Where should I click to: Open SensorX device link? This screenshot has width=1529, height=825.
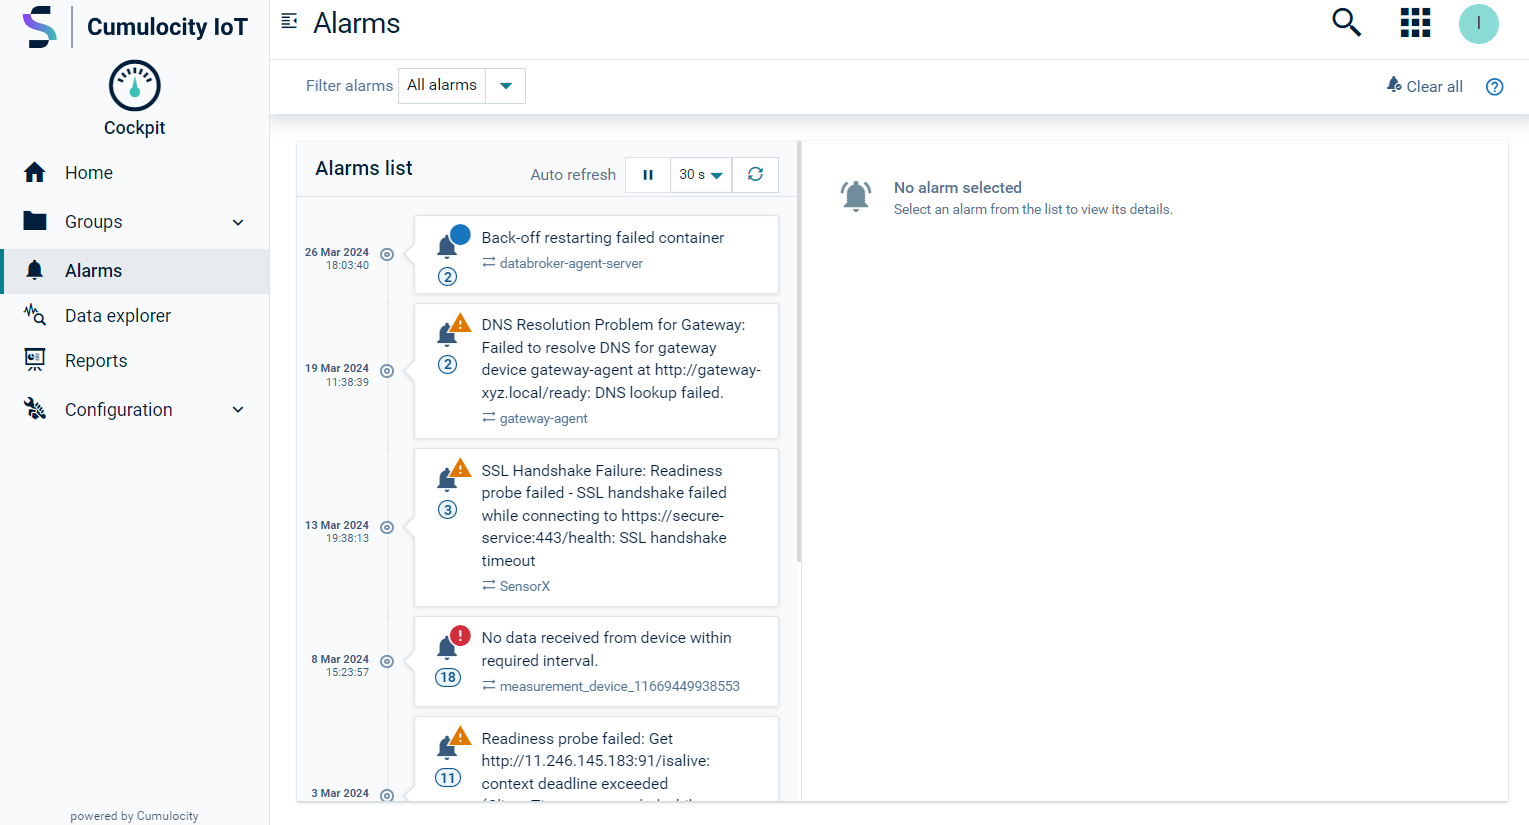tap(525, 586)
